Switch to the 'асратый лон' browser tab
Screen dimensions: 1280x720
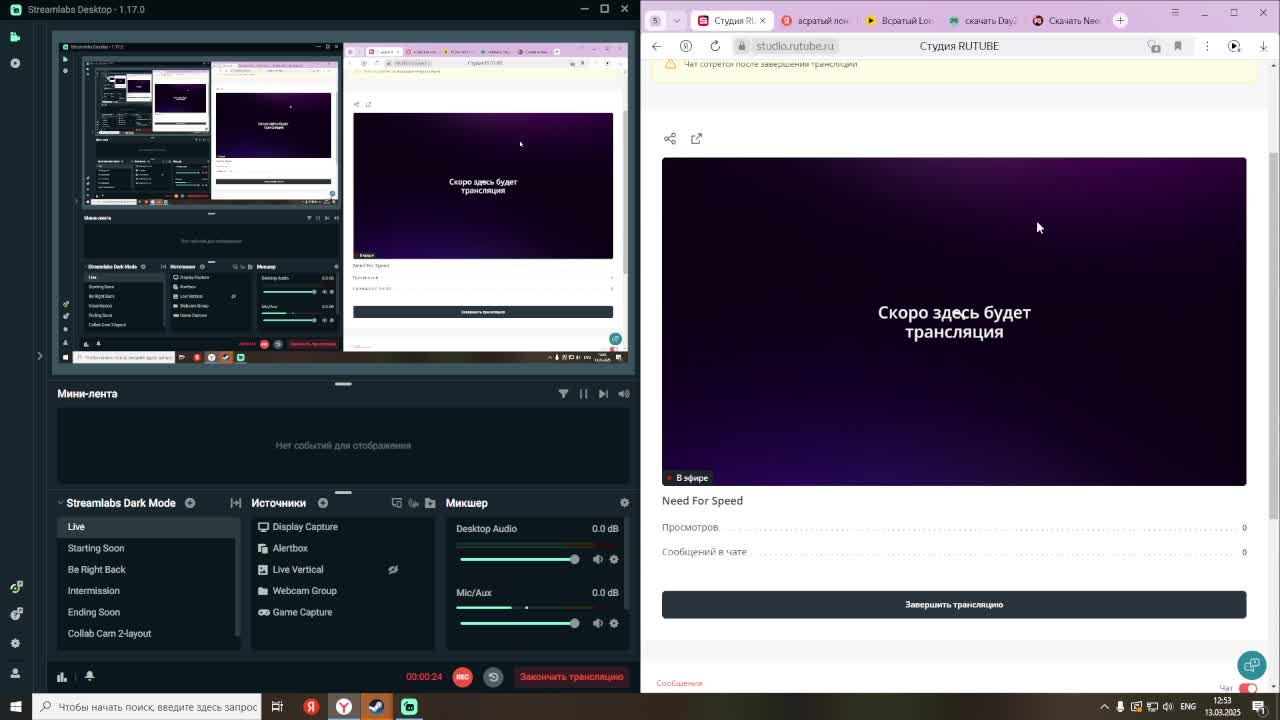[815, 20]
